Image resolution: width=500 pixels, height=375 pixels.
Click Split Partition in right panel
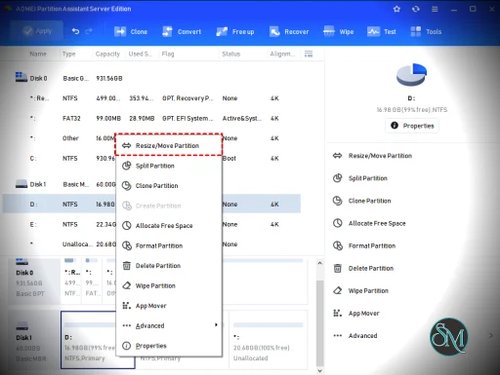[x=360, y=178]
